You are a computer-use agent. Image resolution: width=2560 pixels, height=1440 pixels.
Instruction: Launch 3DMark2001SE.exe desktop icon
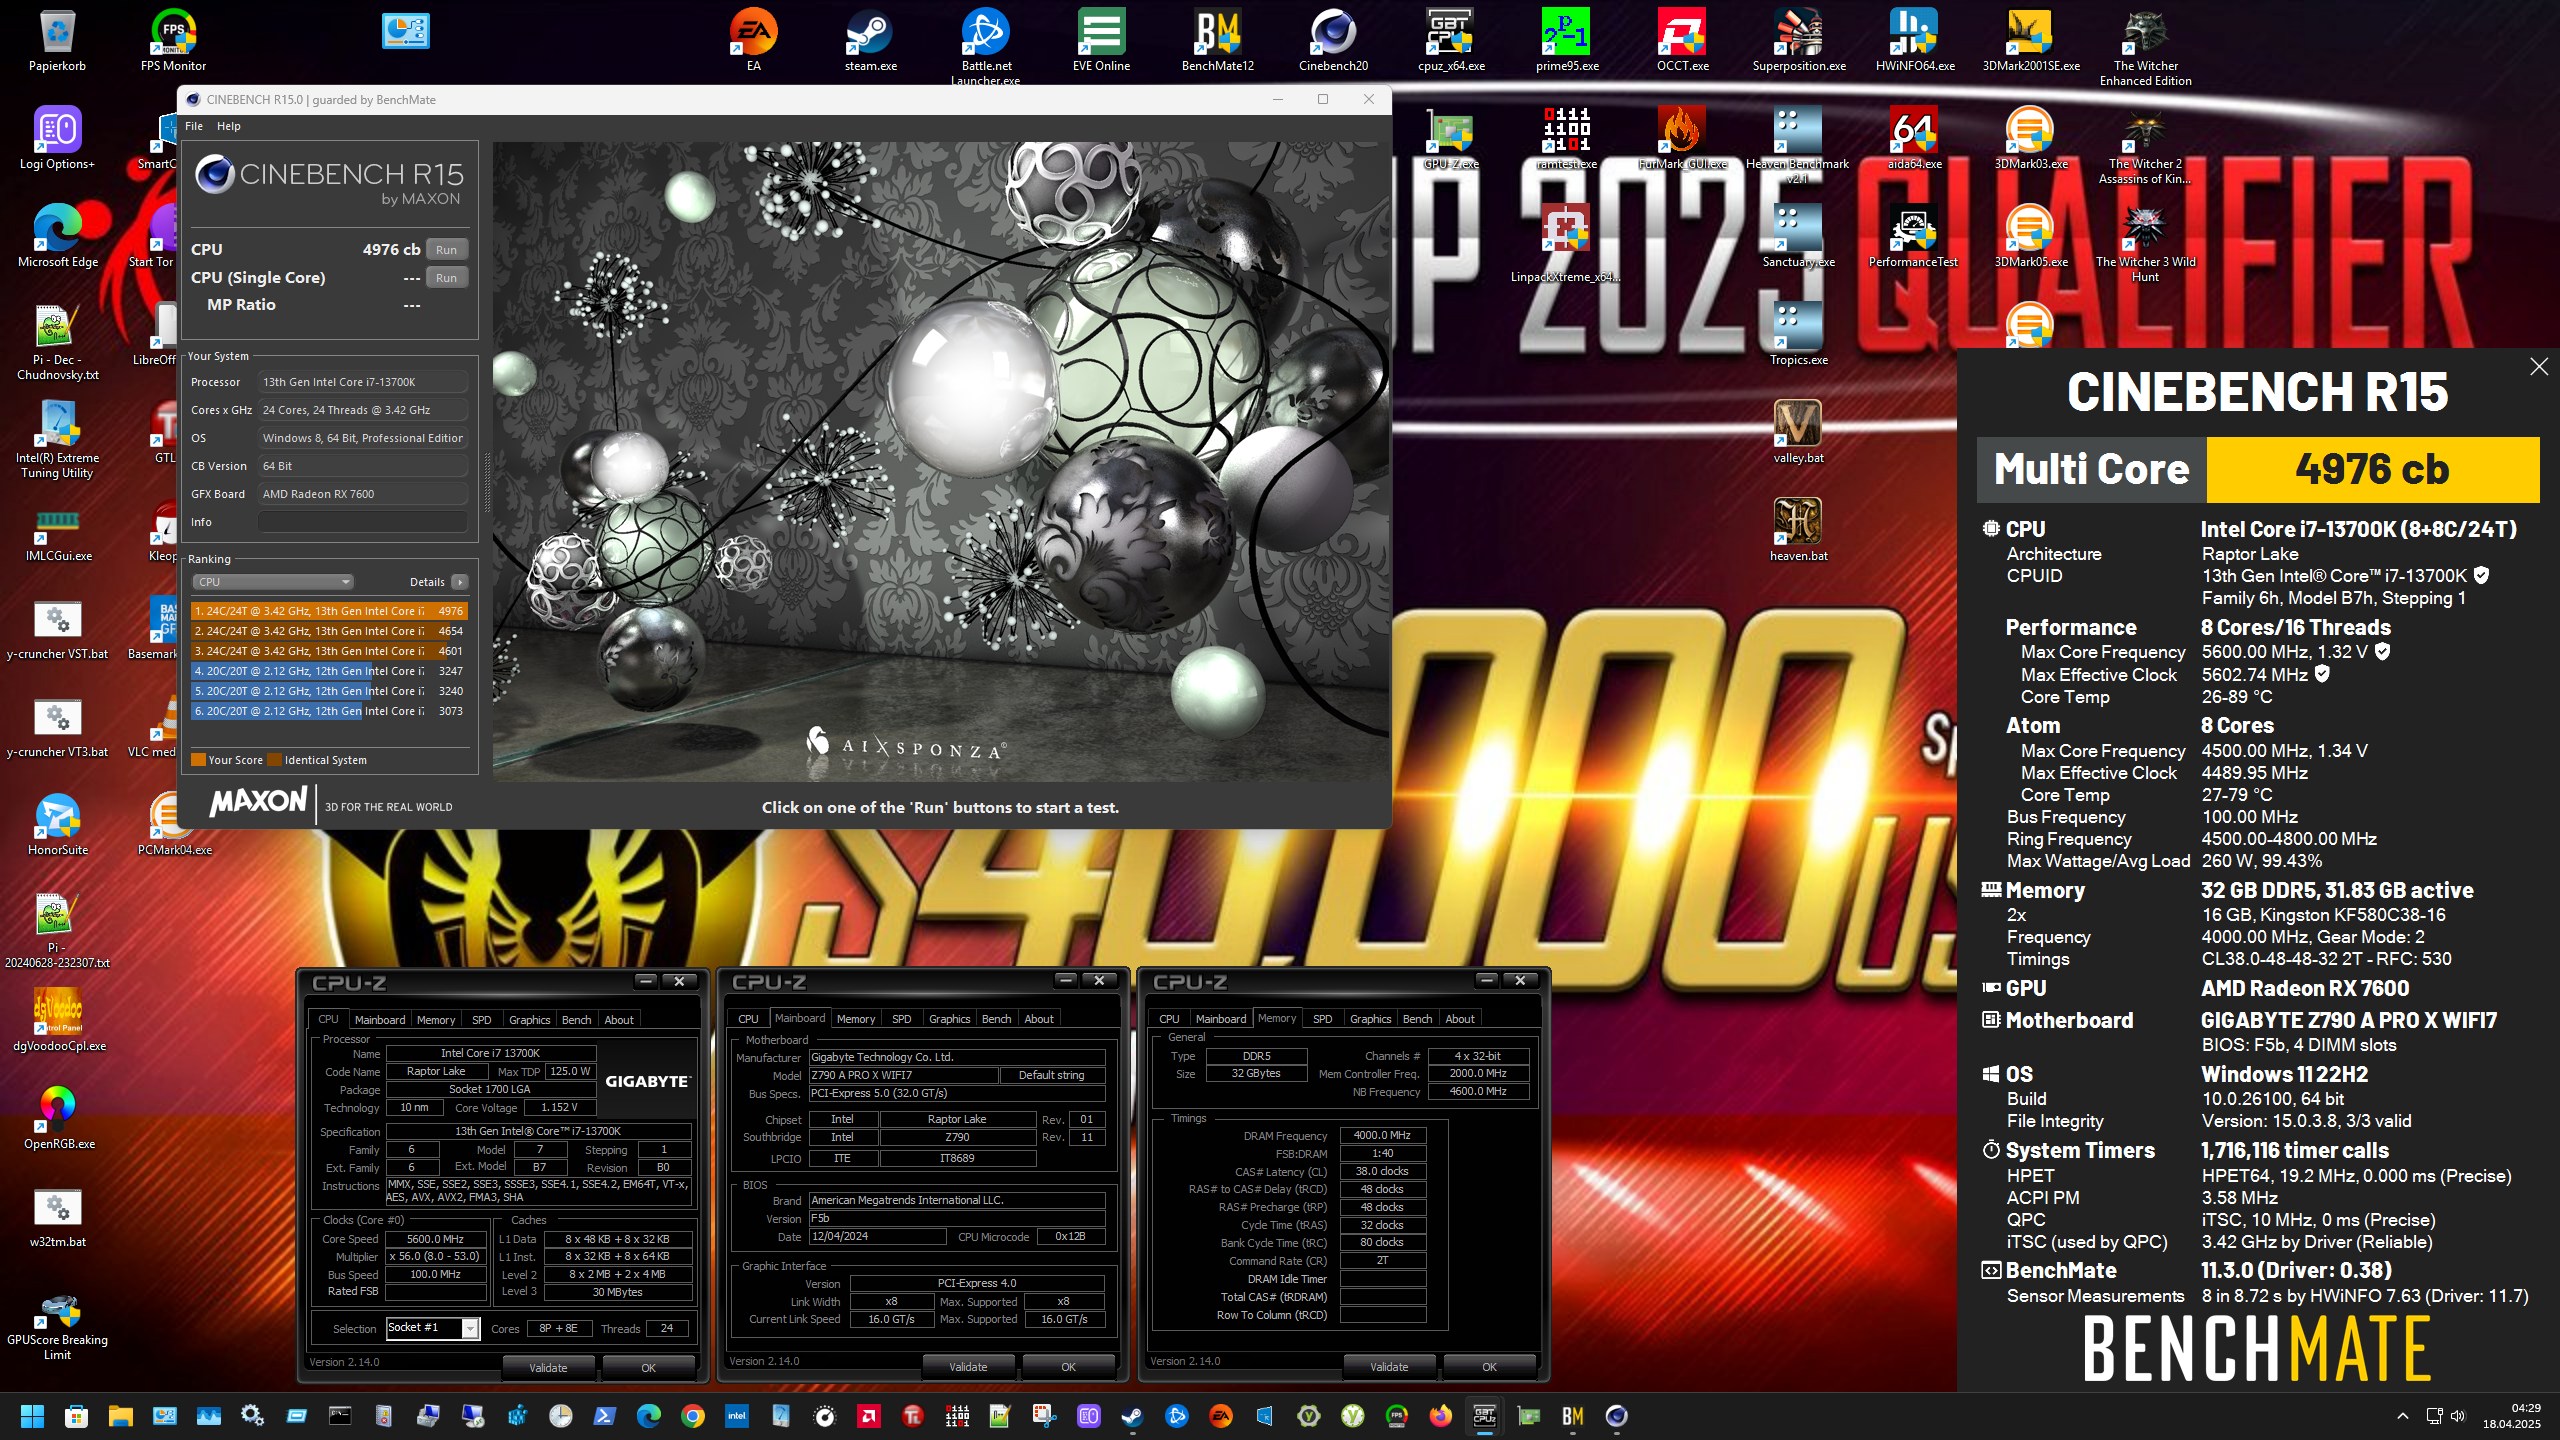(x=2030, y=40)
